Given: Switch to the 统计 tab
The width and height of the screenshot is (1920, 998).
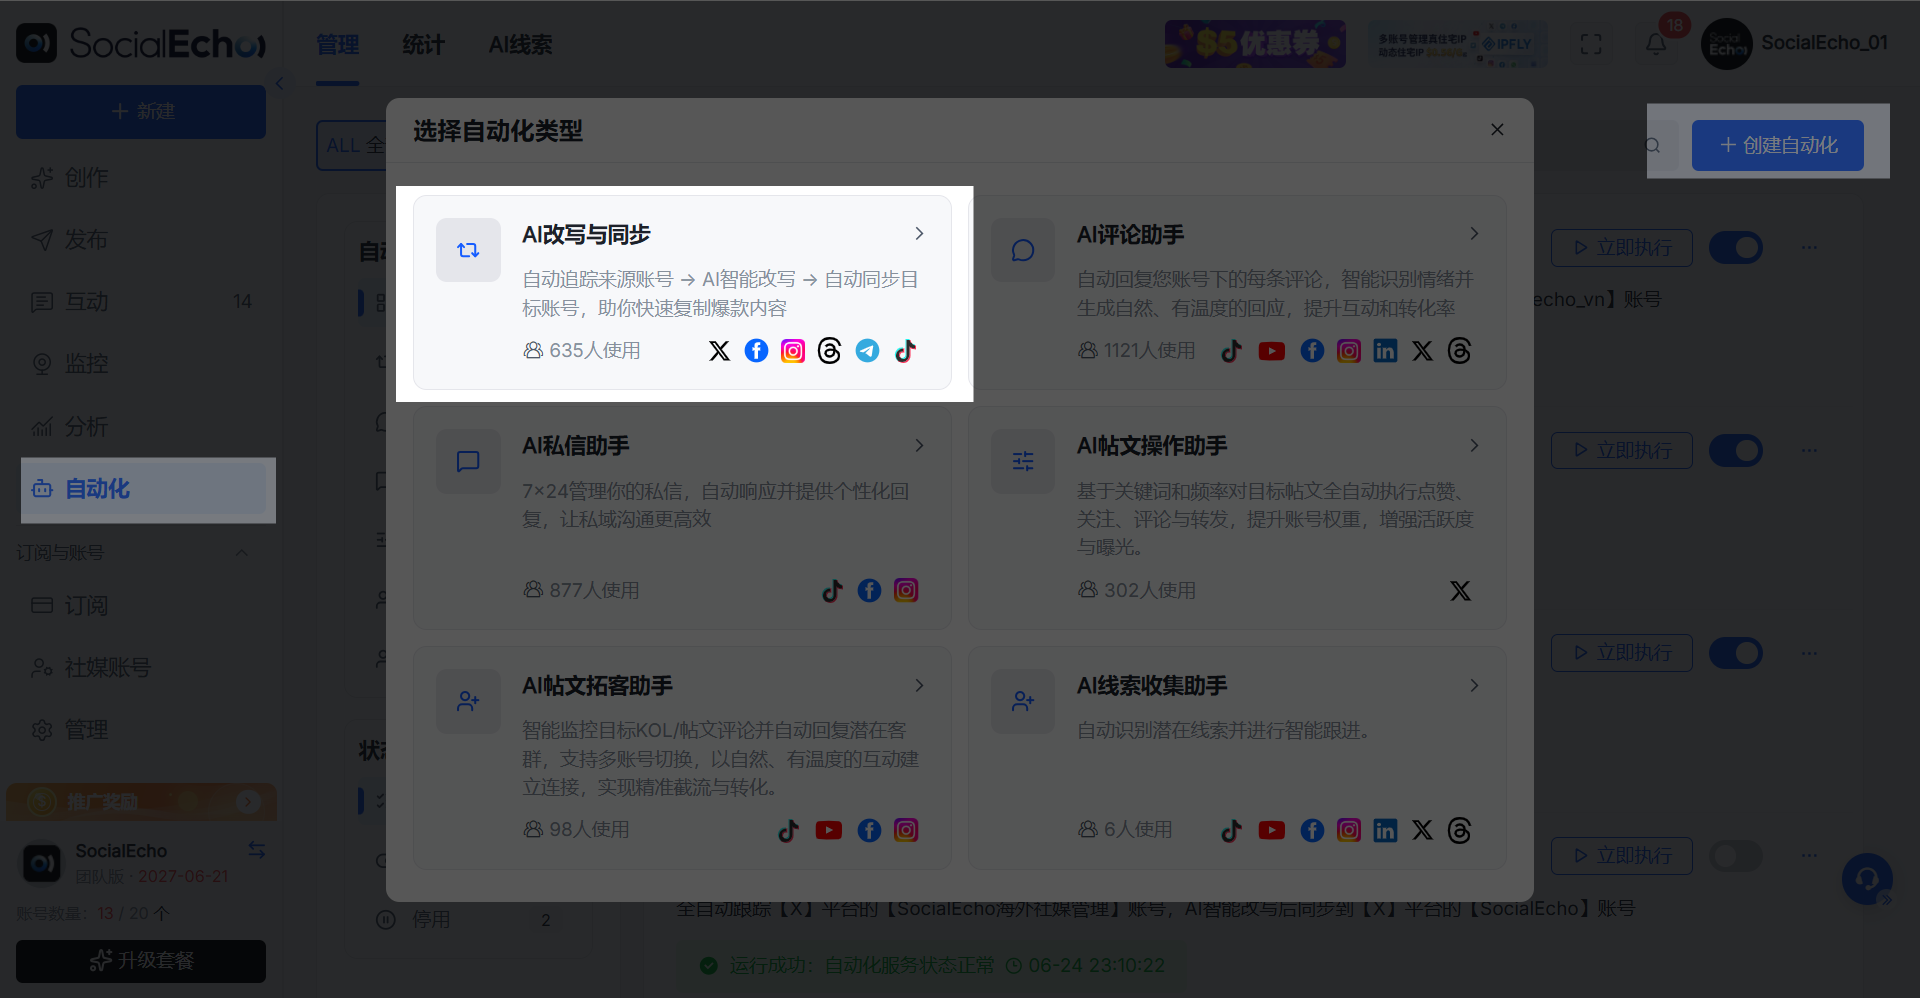Looking at the screenshot, I should [x=423, y=45].
